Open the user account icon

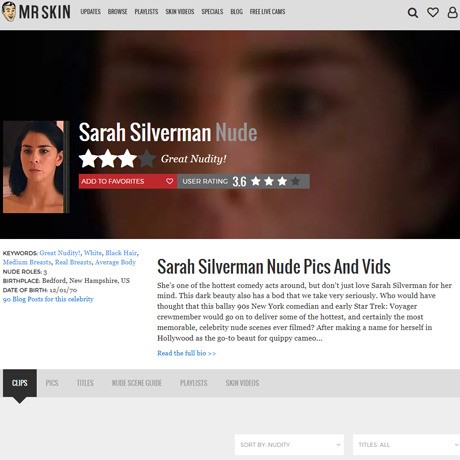(452, 13)
